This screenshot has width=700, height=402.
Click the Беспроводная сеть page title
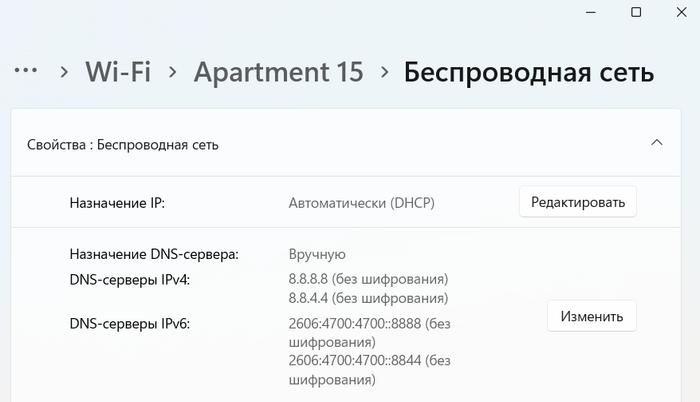click(529, 72)
